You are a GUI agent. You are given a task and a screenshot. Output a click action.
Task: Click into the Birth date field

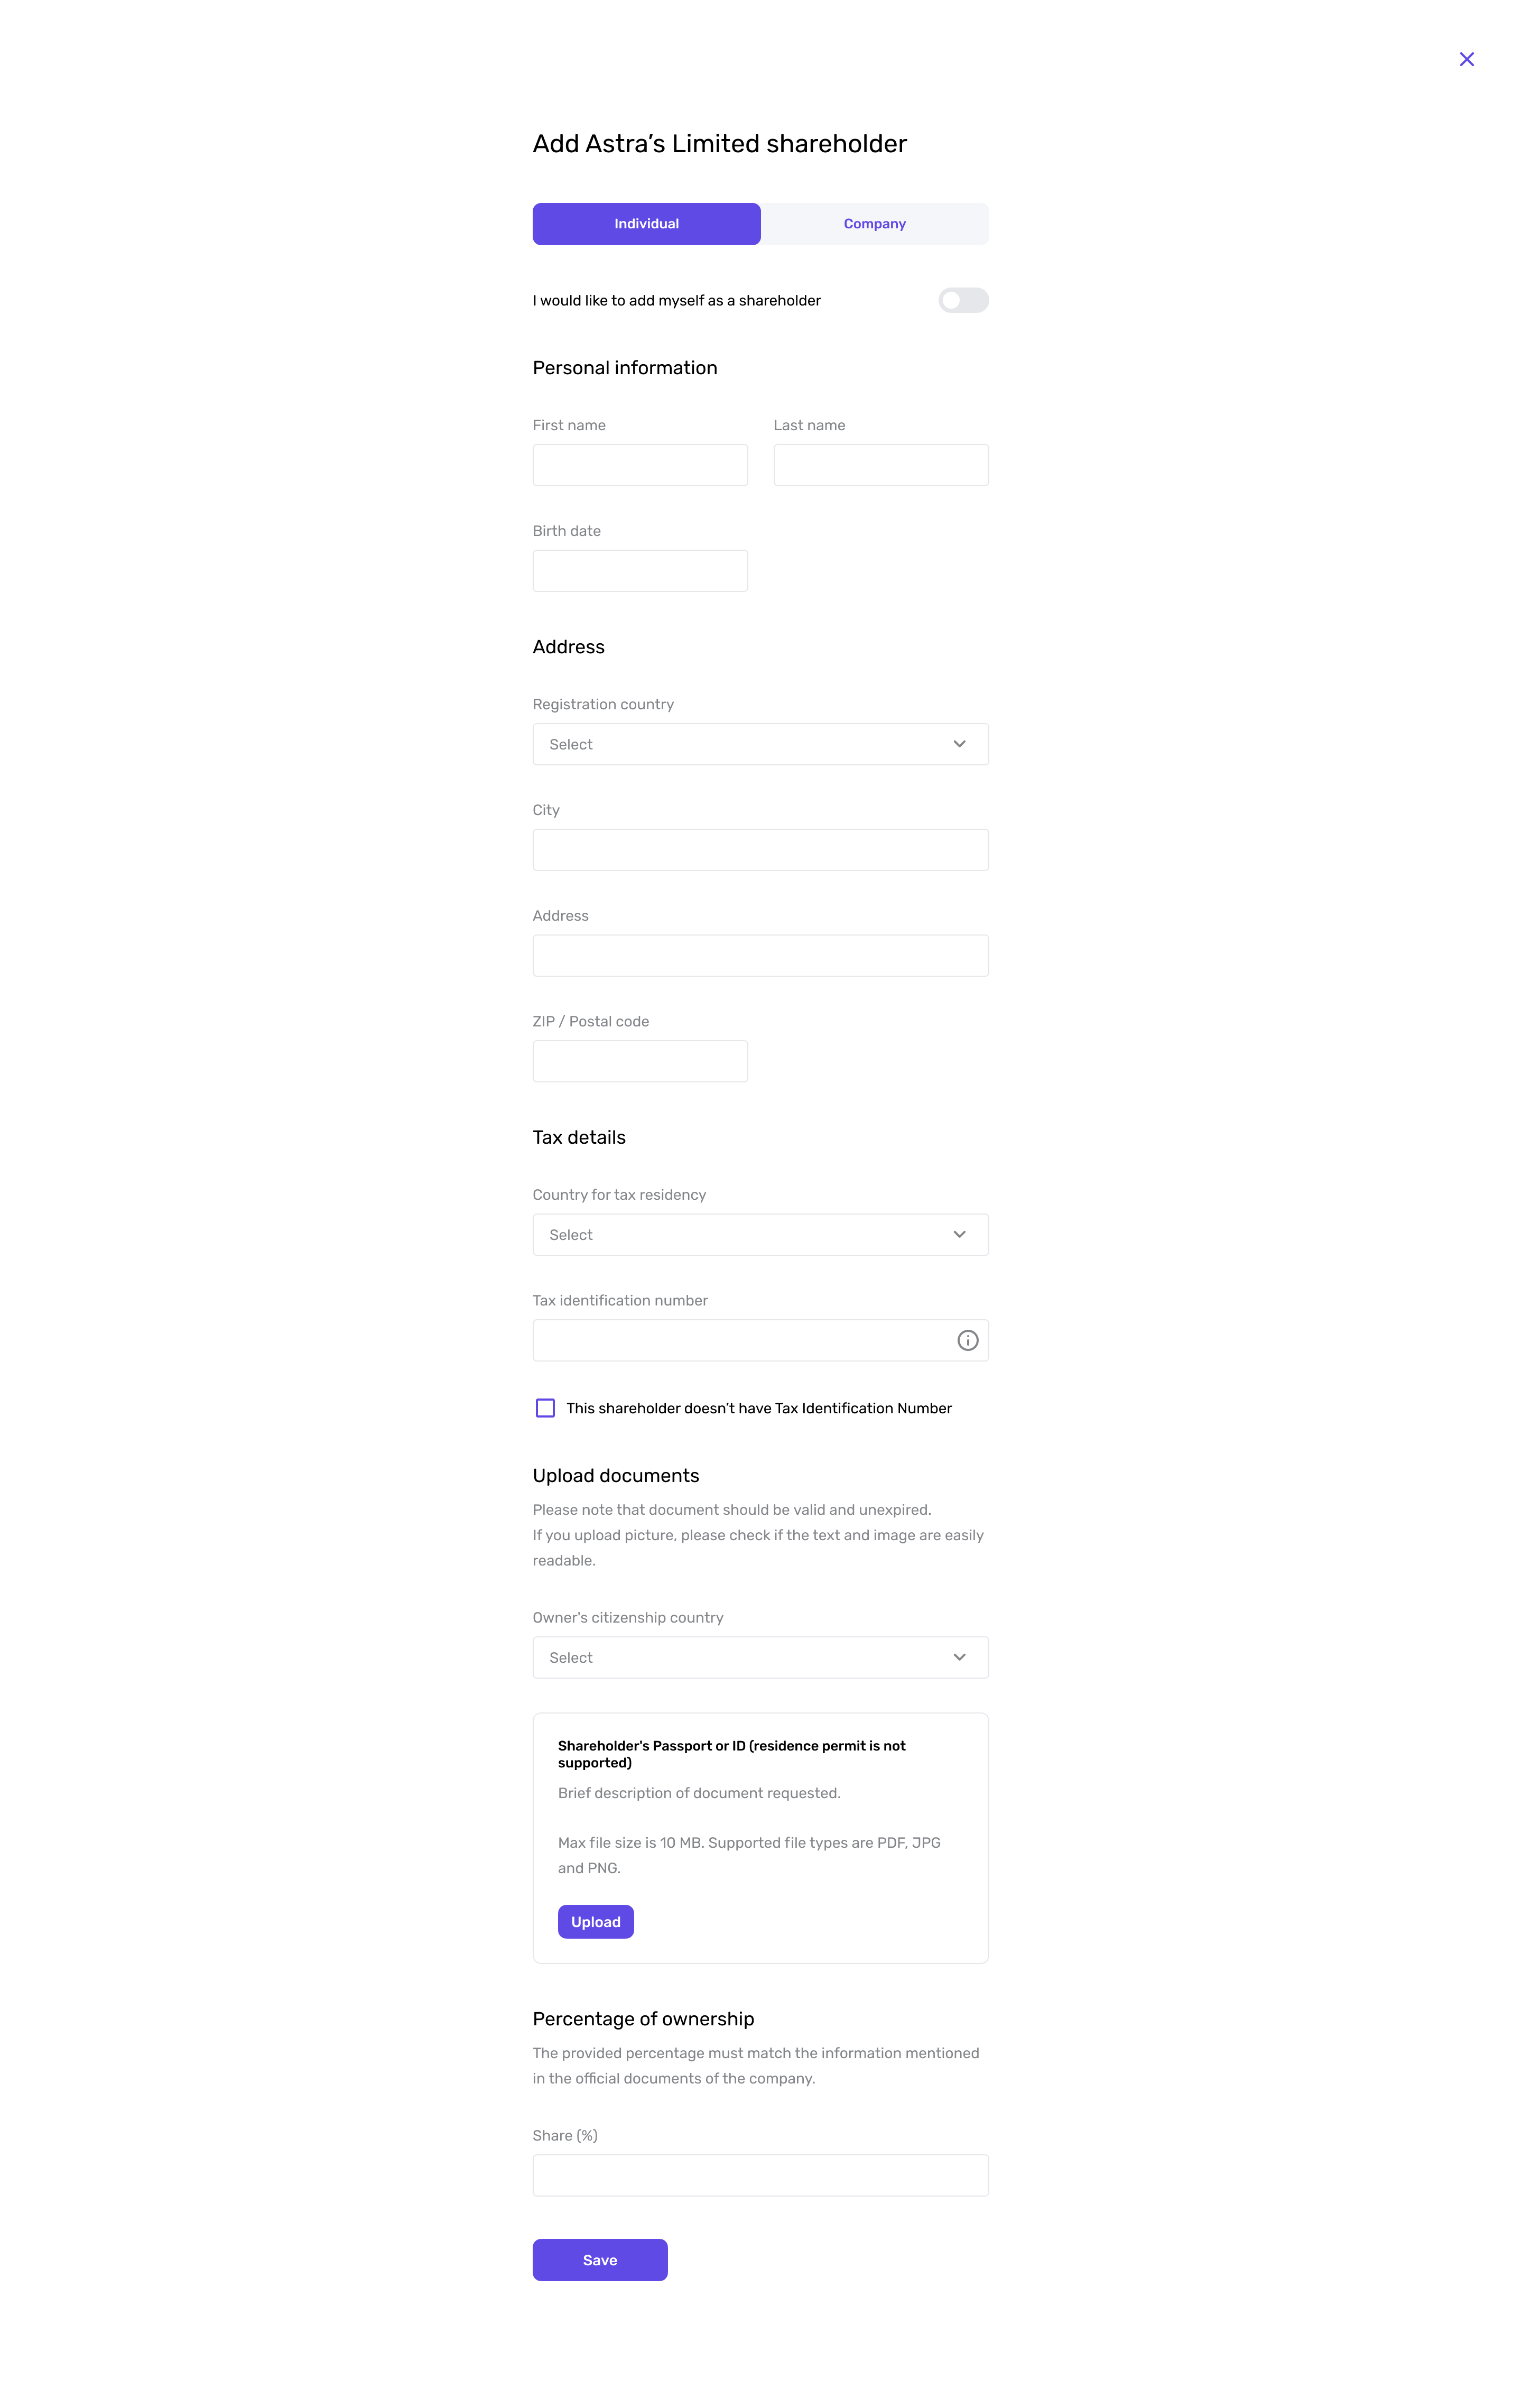pos(640,571)
